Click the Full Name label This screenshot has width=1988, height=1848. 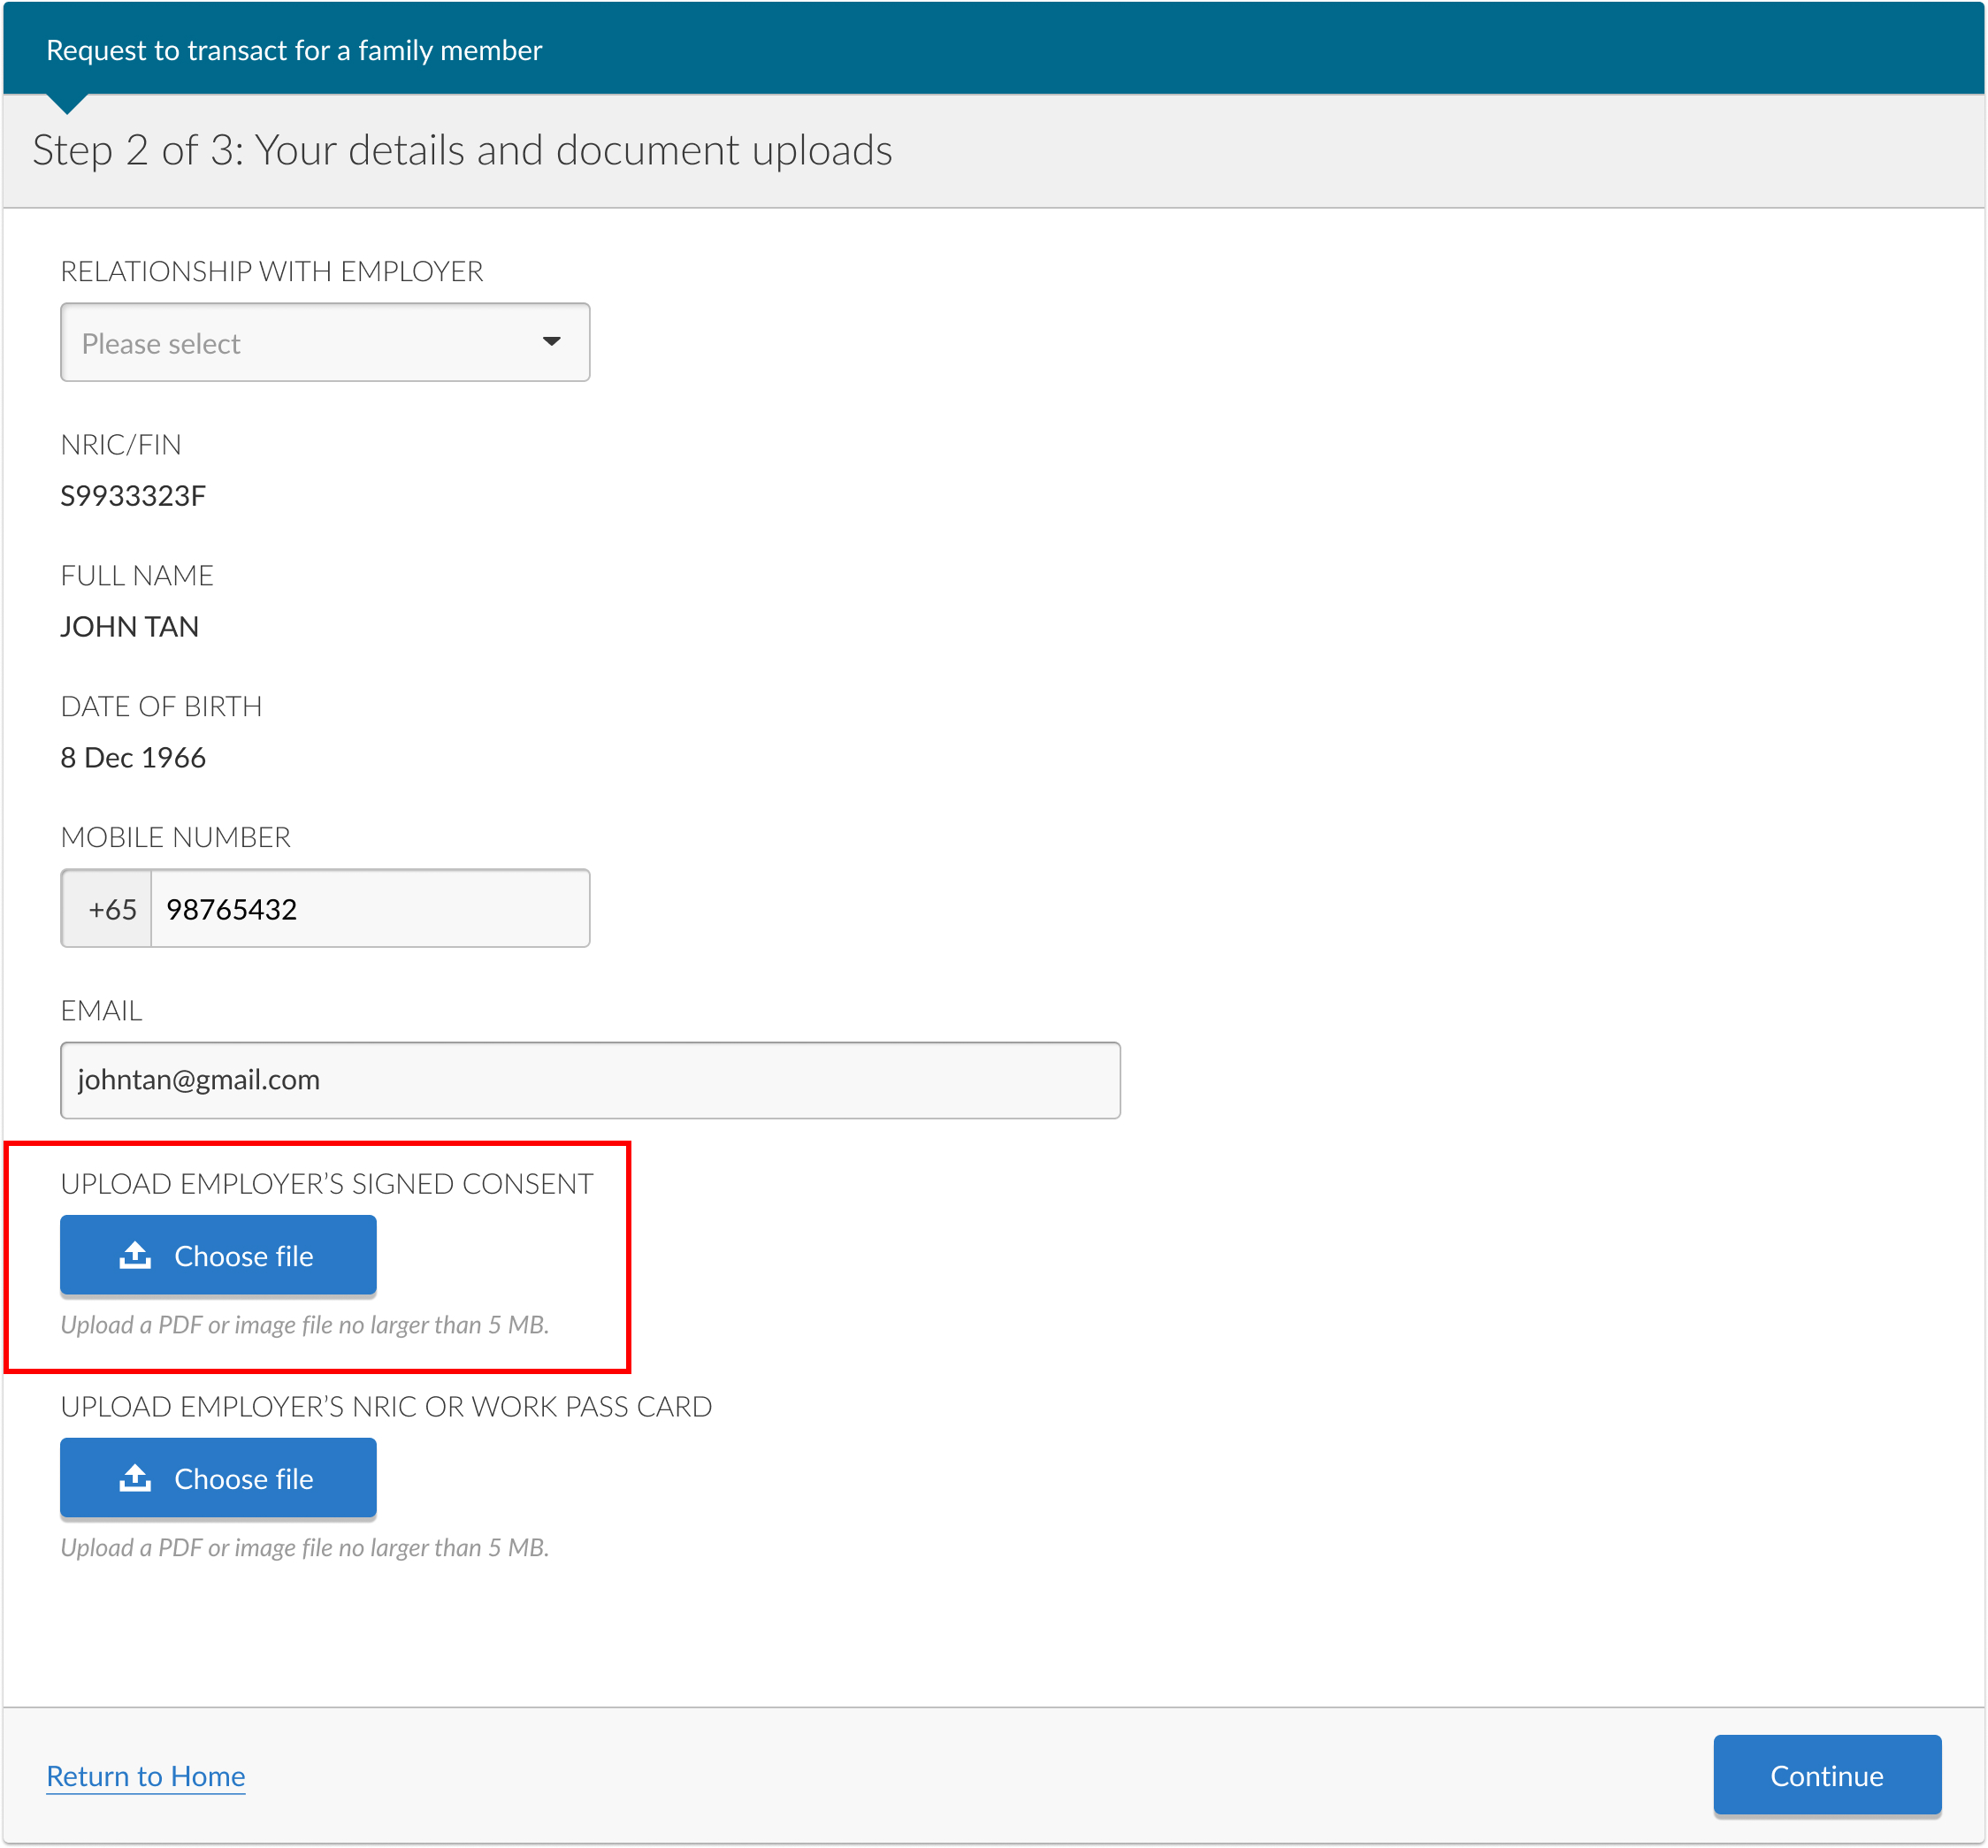pos(137,576)
